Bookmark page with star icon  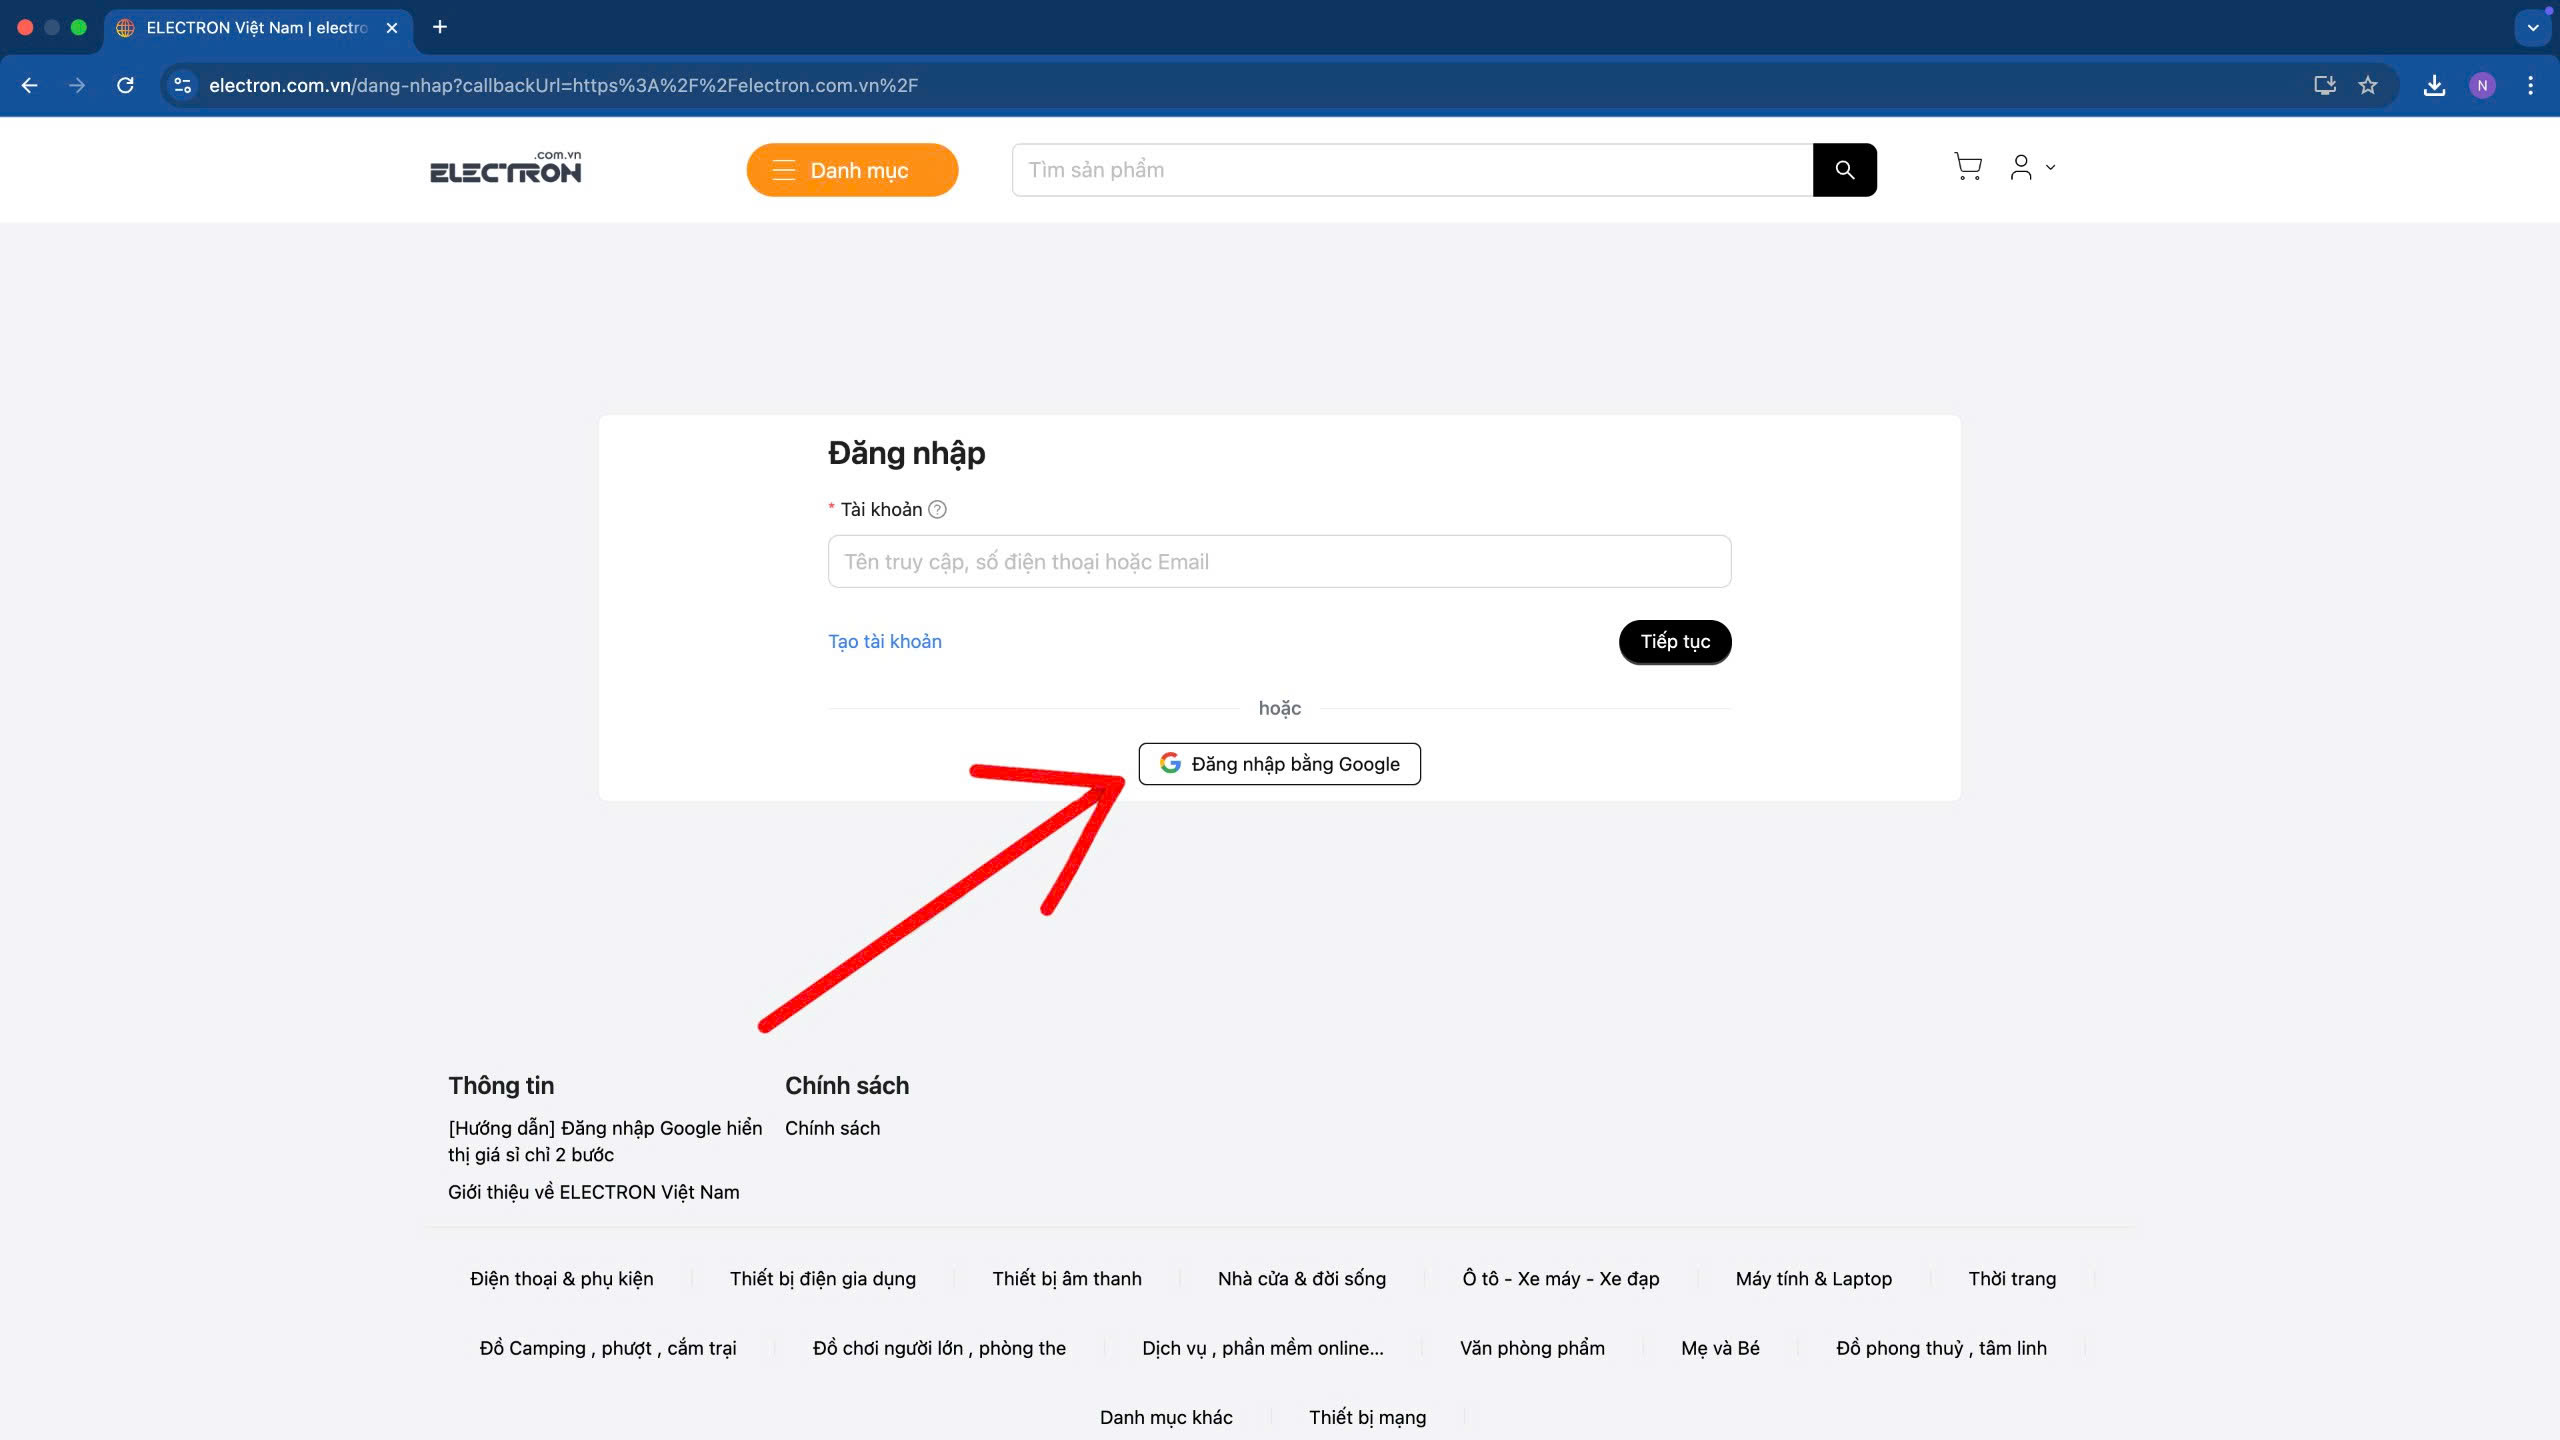[2367, 85]
